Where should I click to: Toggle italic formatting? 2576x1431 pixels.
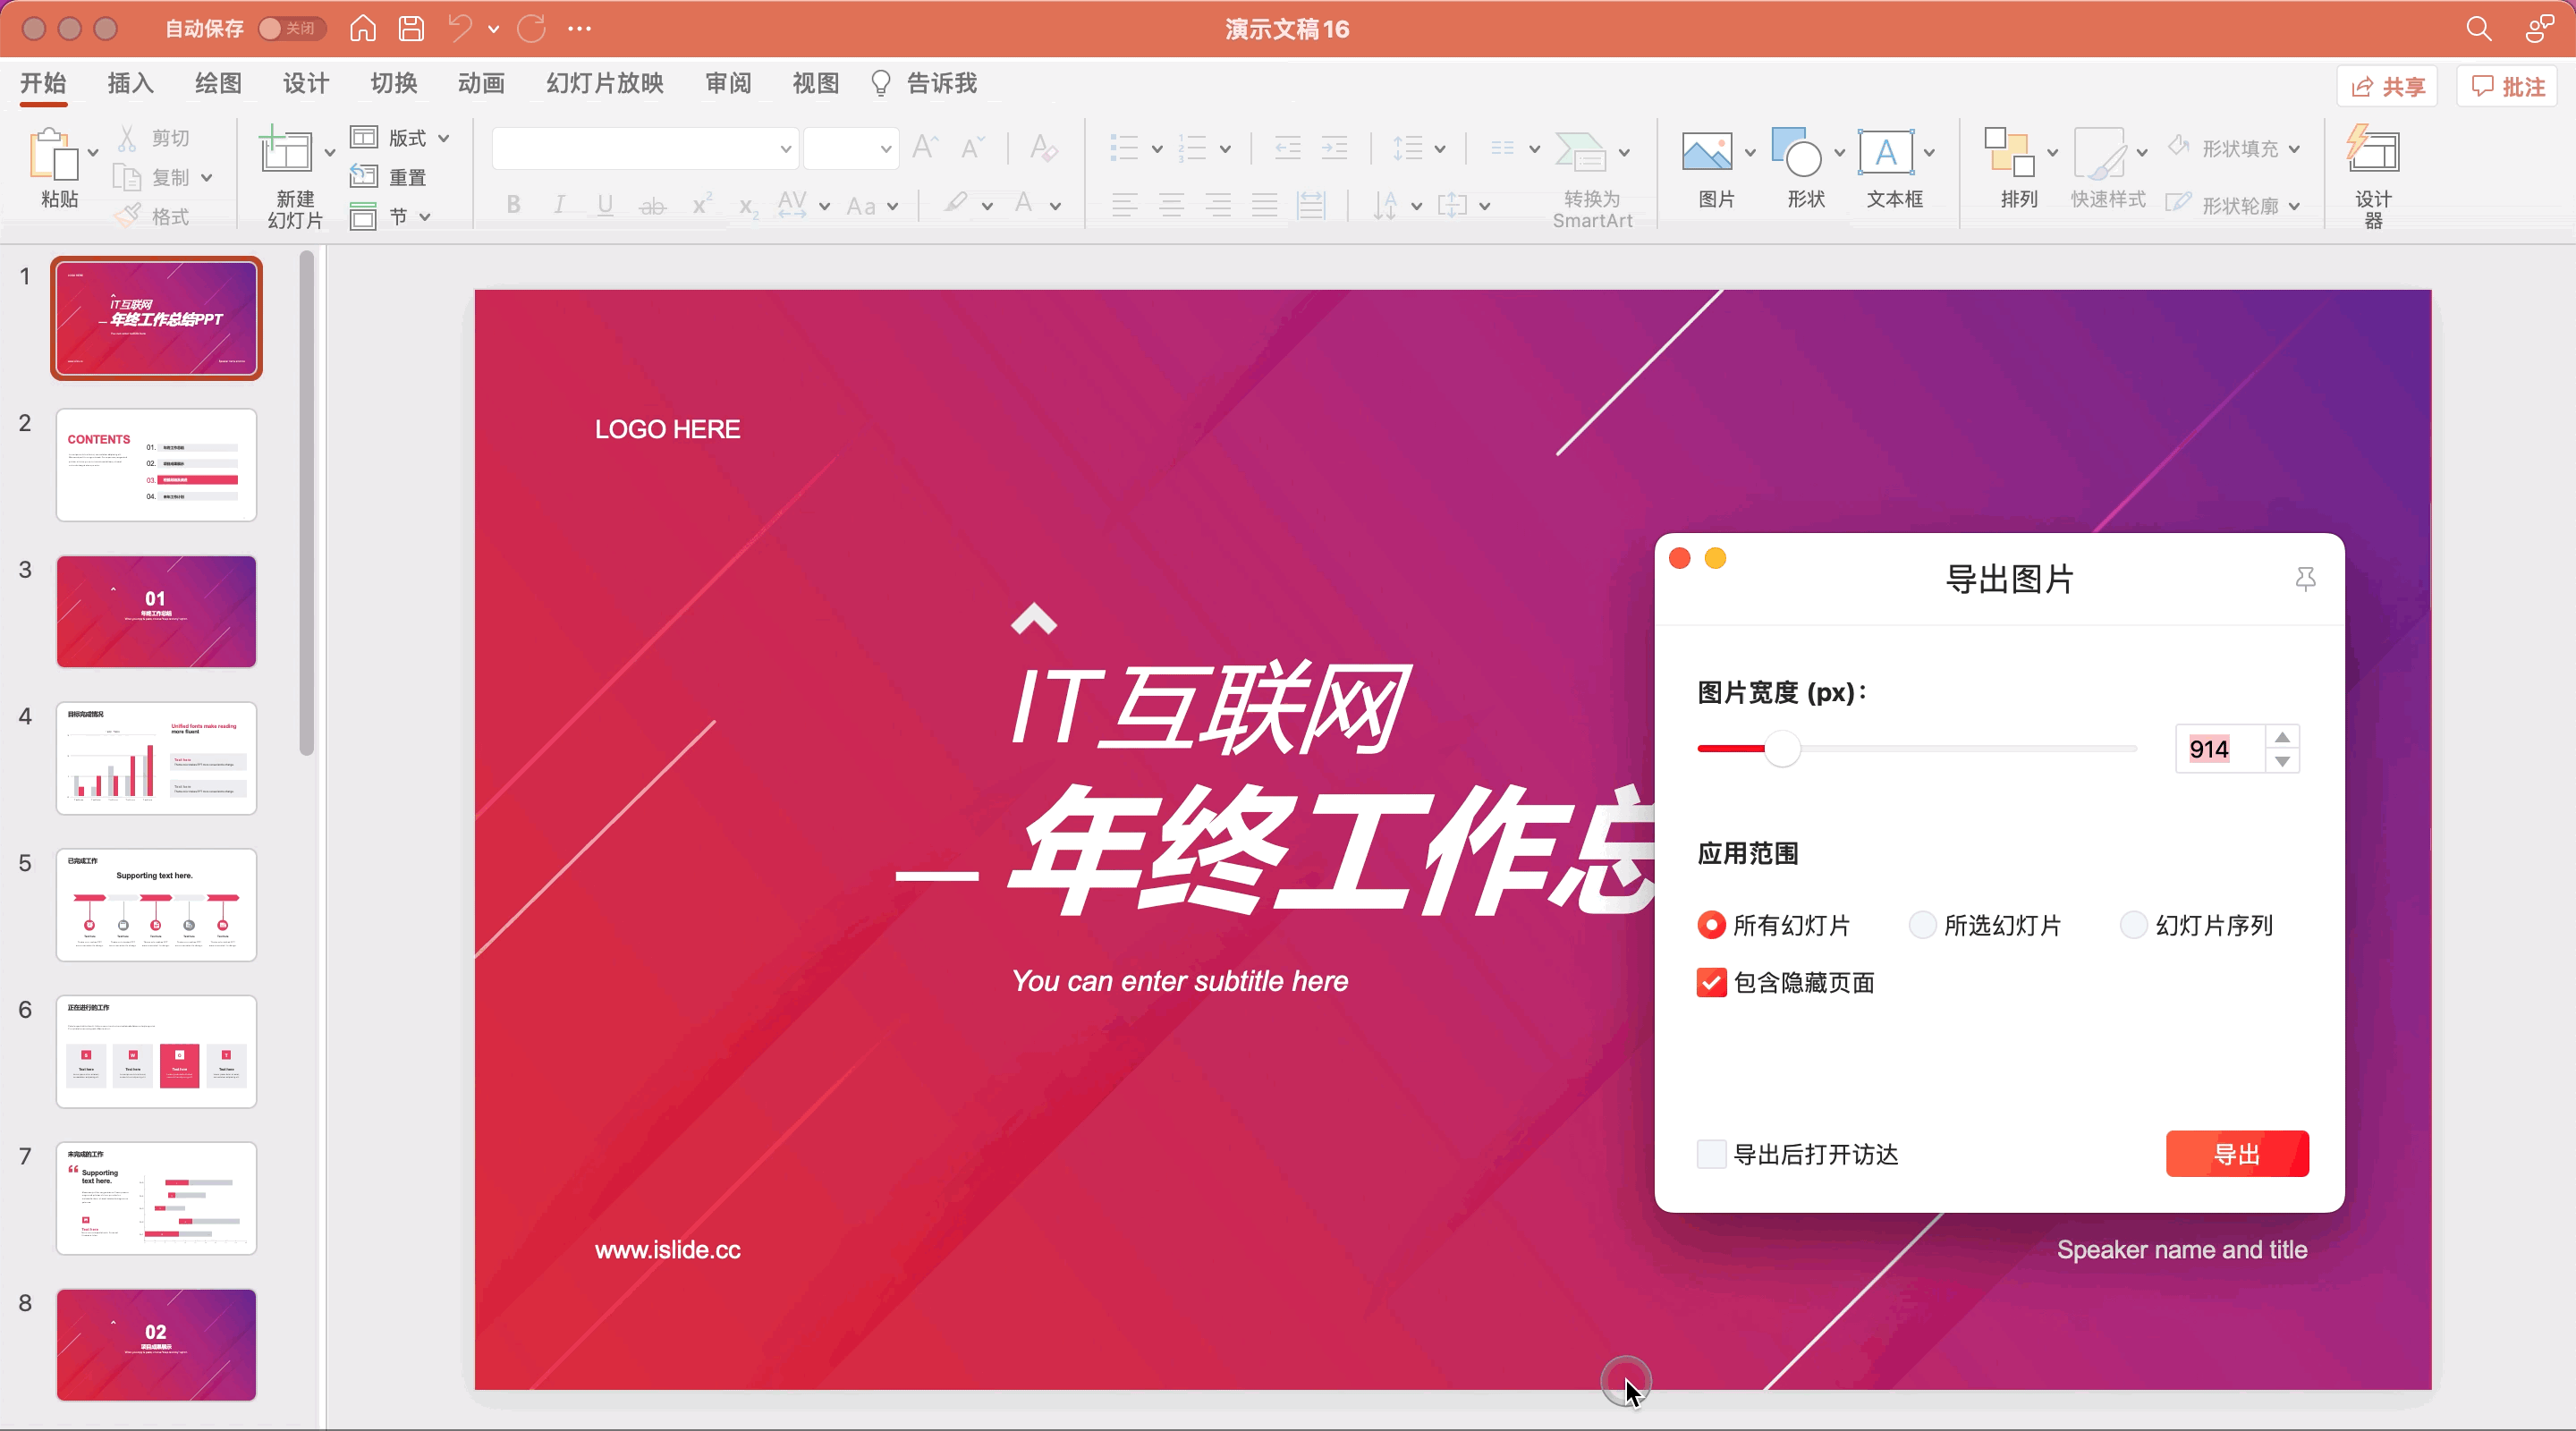point(559,205)
